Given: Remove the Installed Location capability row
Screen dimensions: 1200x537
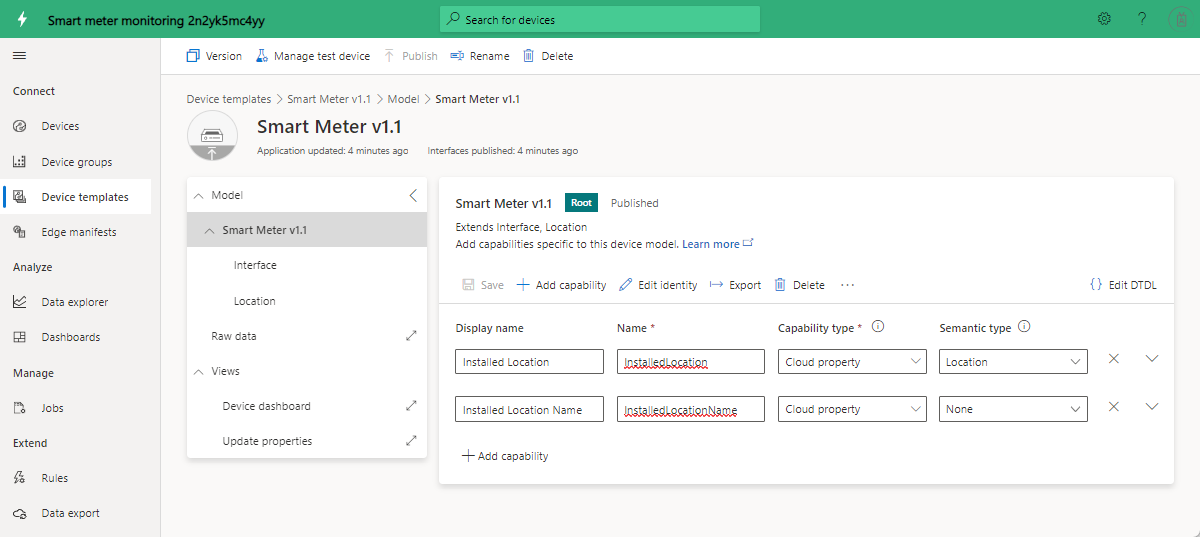Looking at the screenshot, I should [1114, 358].
